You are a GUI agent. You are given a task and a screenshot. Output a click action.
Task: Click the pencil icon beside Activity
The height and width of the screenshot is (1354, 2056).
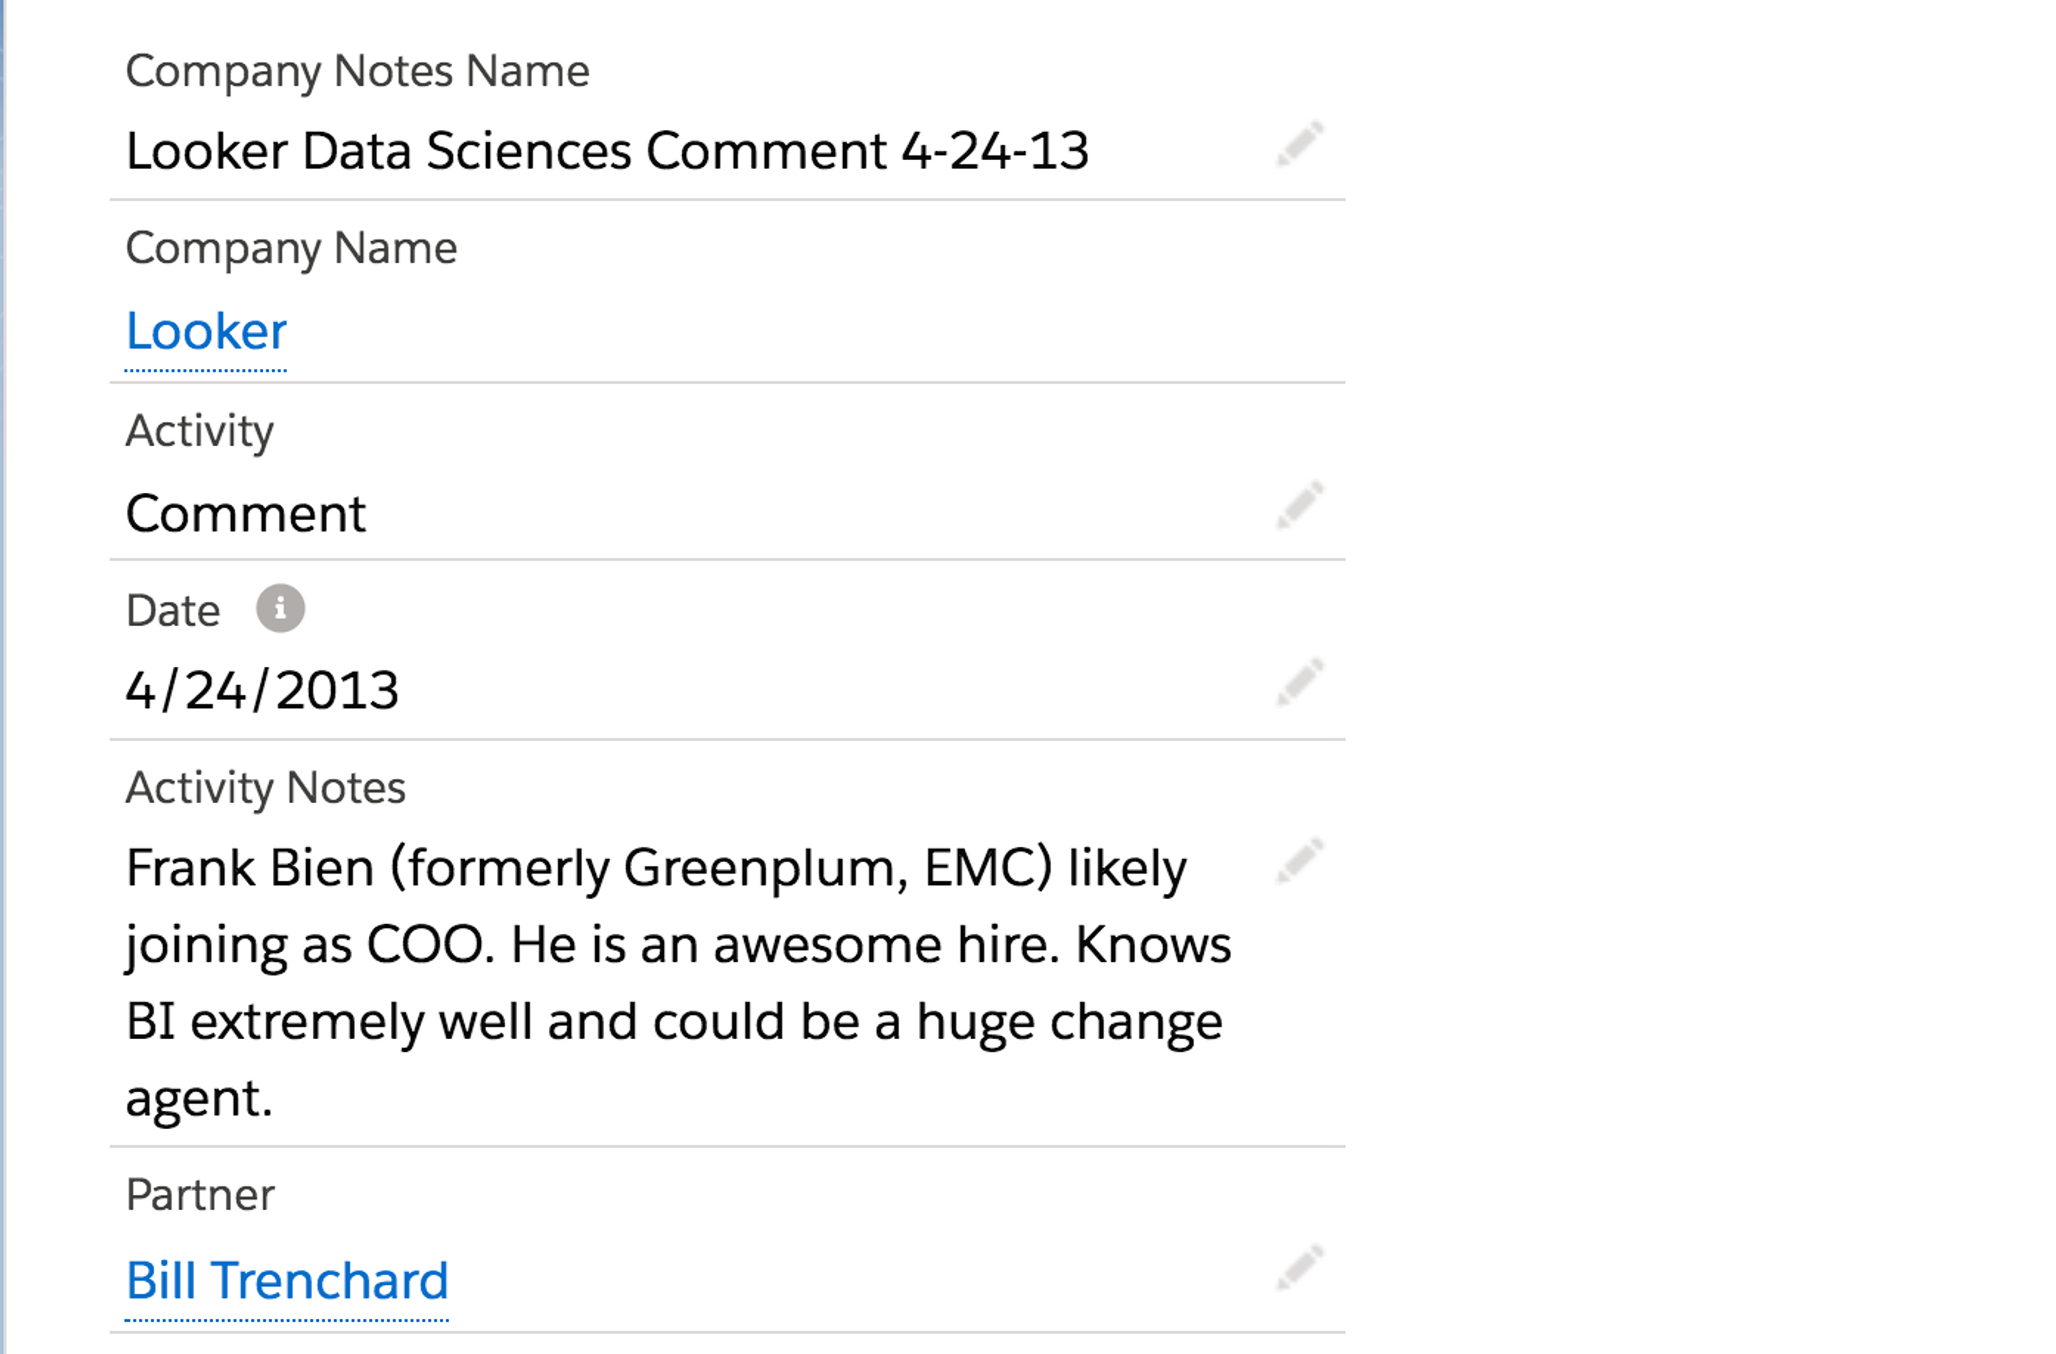(x=1300, y=504)
